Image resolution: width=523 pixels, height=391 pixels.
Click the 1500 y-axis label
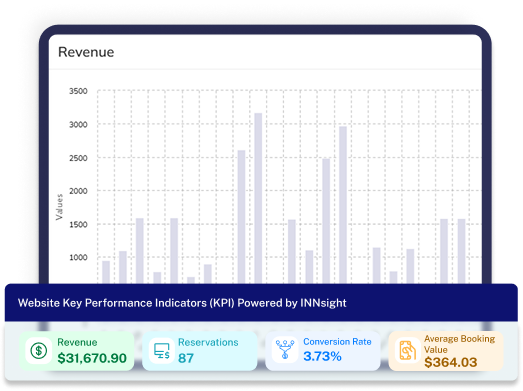[78, 224]
